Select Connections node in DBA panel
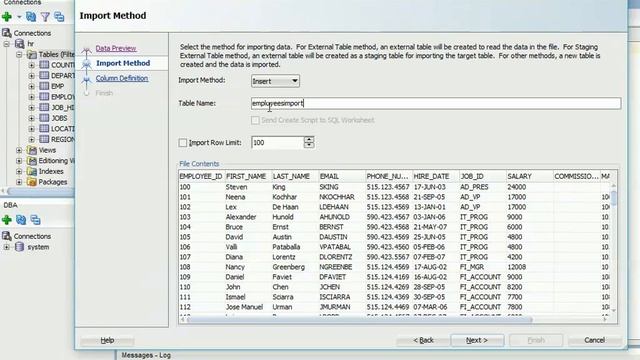640x360 pixels. [32, 236]
